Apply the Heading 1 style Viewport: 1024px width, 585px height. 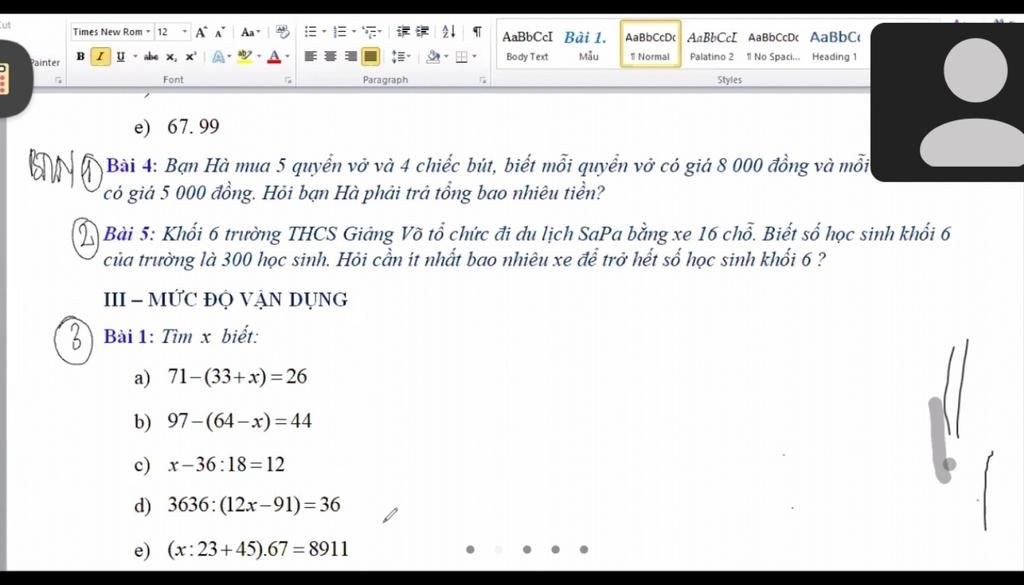[x=835, y=45]
